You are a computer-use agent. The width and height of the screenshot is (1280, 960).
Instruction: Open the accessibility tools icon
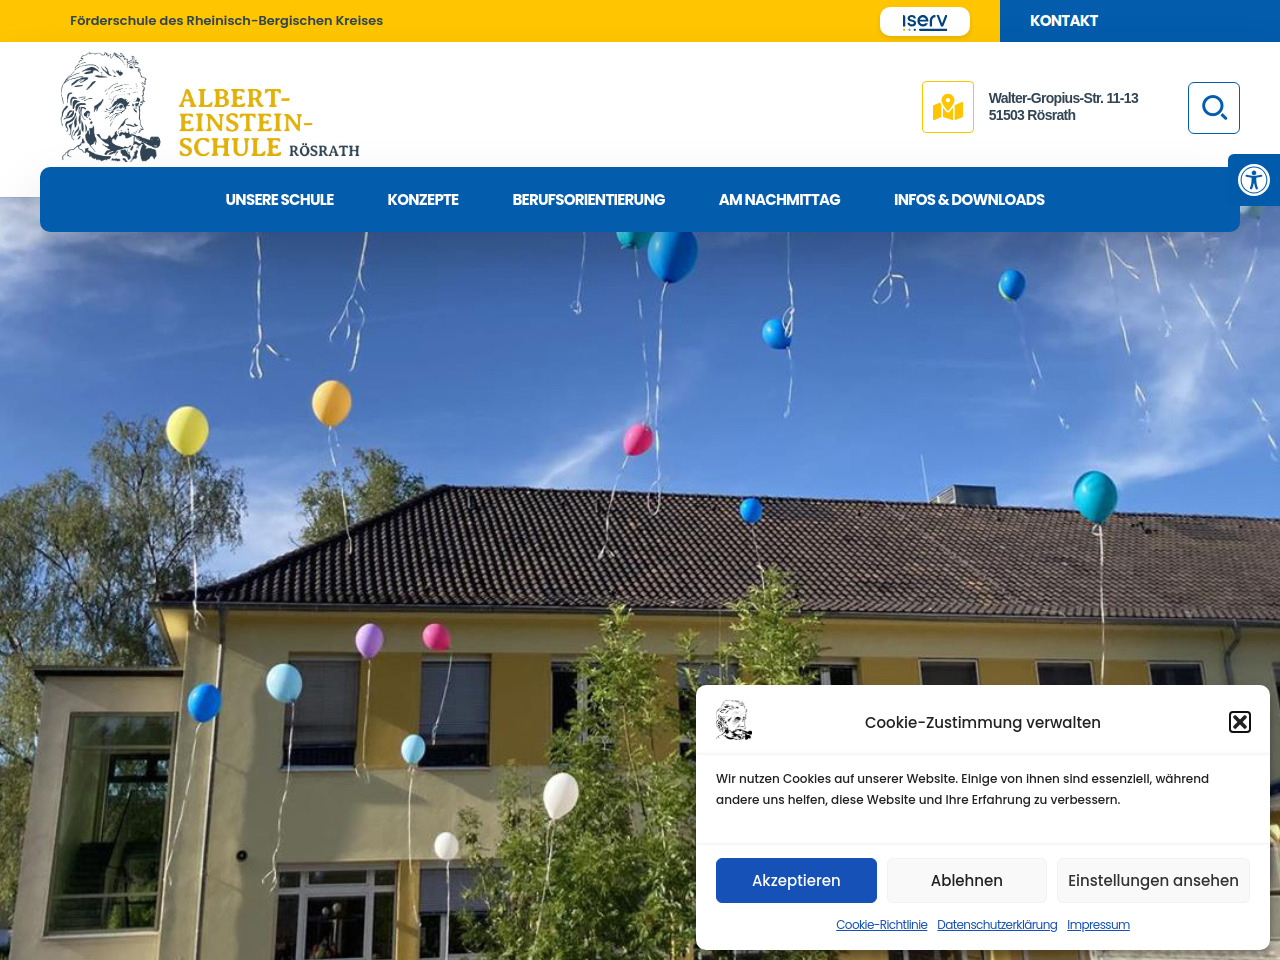[1254, 180]
